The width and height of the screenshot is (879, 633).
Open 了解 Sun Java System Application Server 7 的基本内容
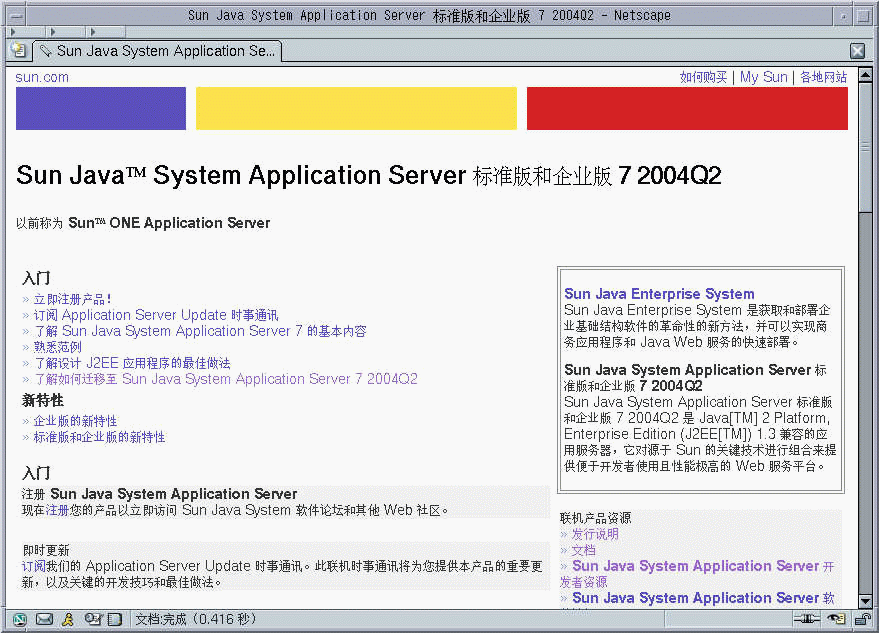(x=200, y=331)
